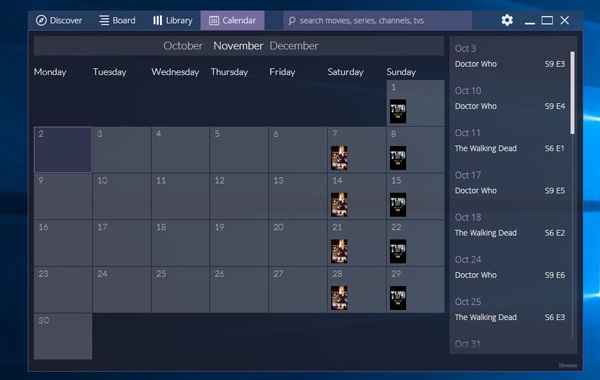This screenshot has height=380, width=600.
Task: Focus the search movies, series input field
Action: point(377,20)
